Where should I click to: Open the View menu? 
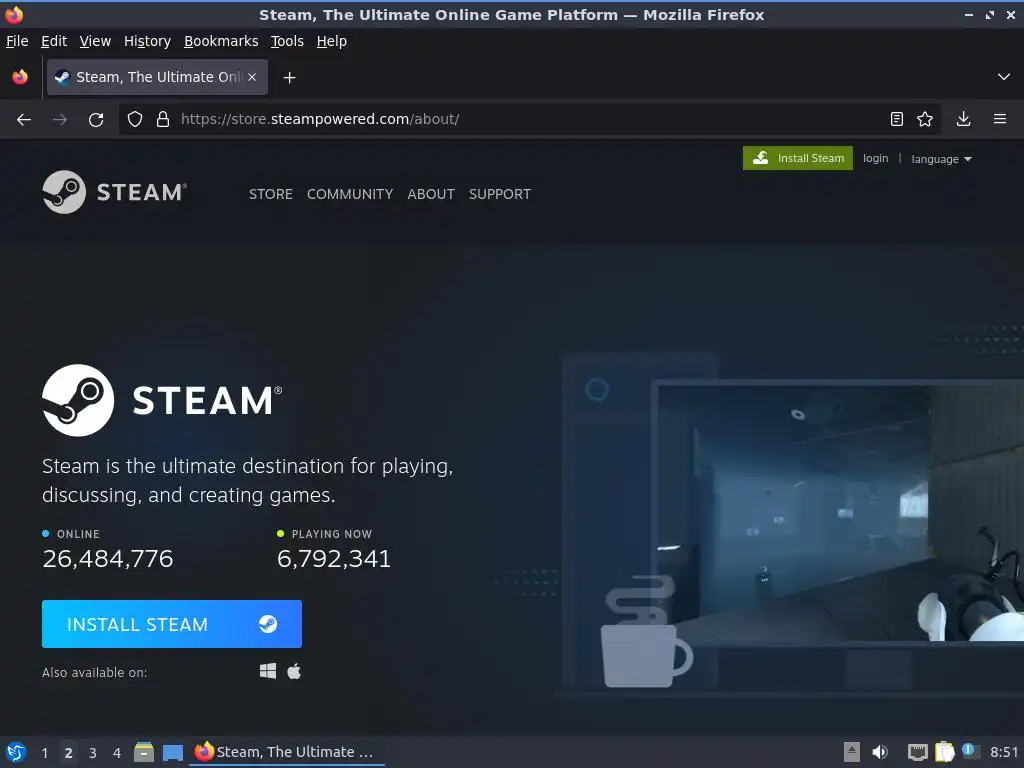[x=95, y=41]
